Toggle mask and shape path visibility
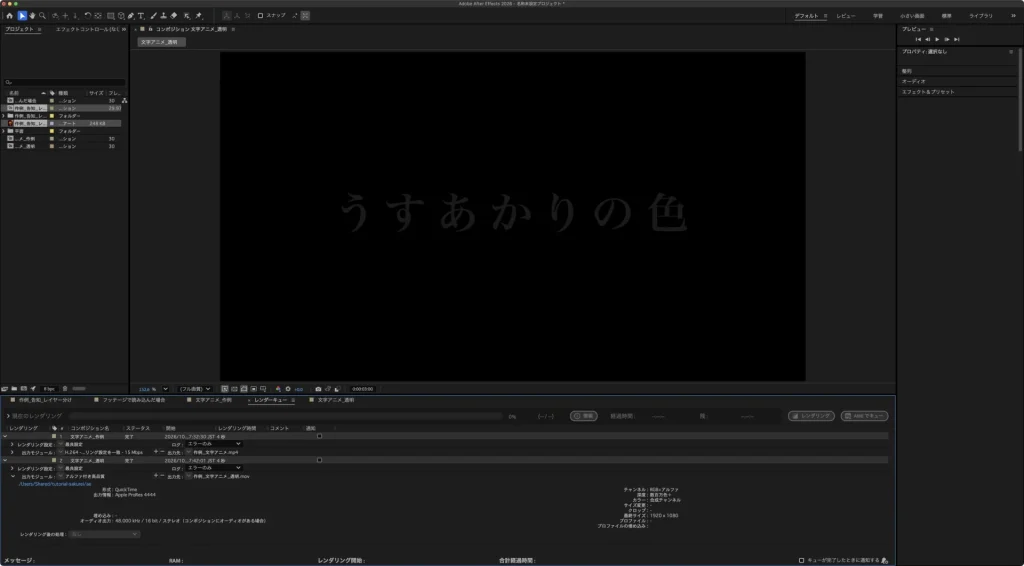Image resolution: width=1024 pixels, height=566 pixels. 244,389
